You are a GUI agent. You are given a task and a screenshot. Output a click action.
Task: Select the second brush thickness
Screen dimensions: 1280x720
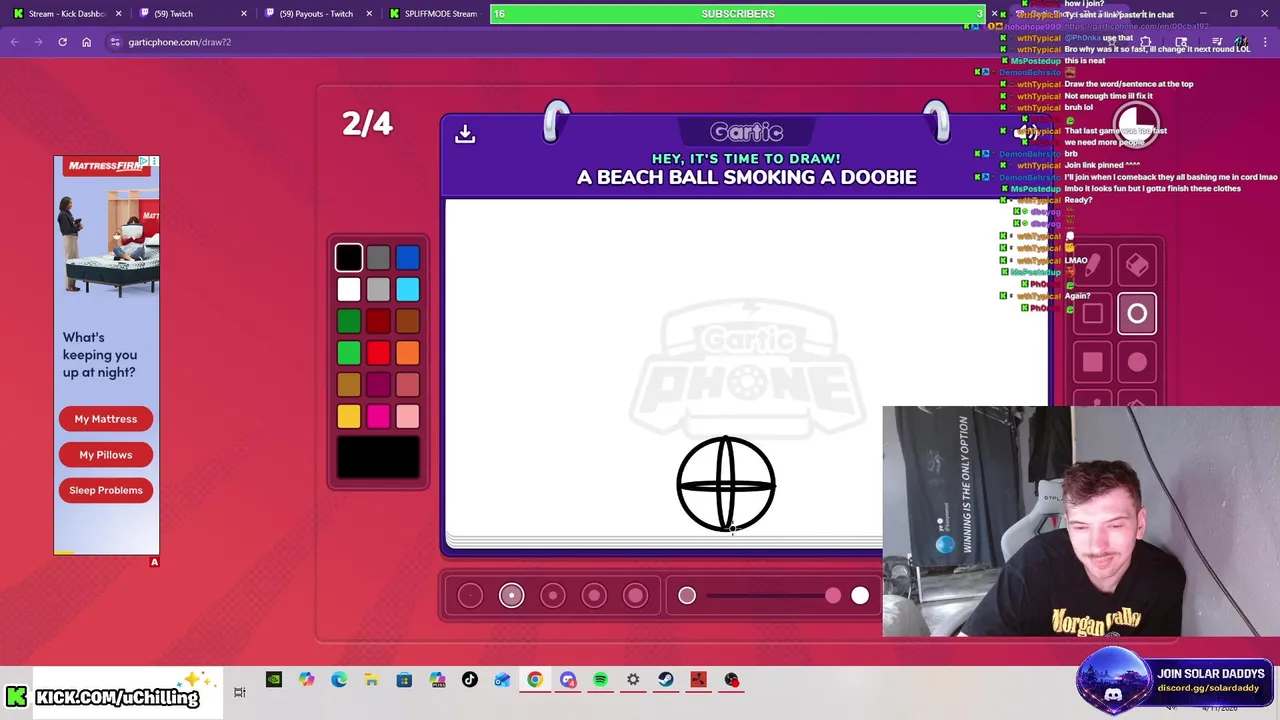(511, 596)
